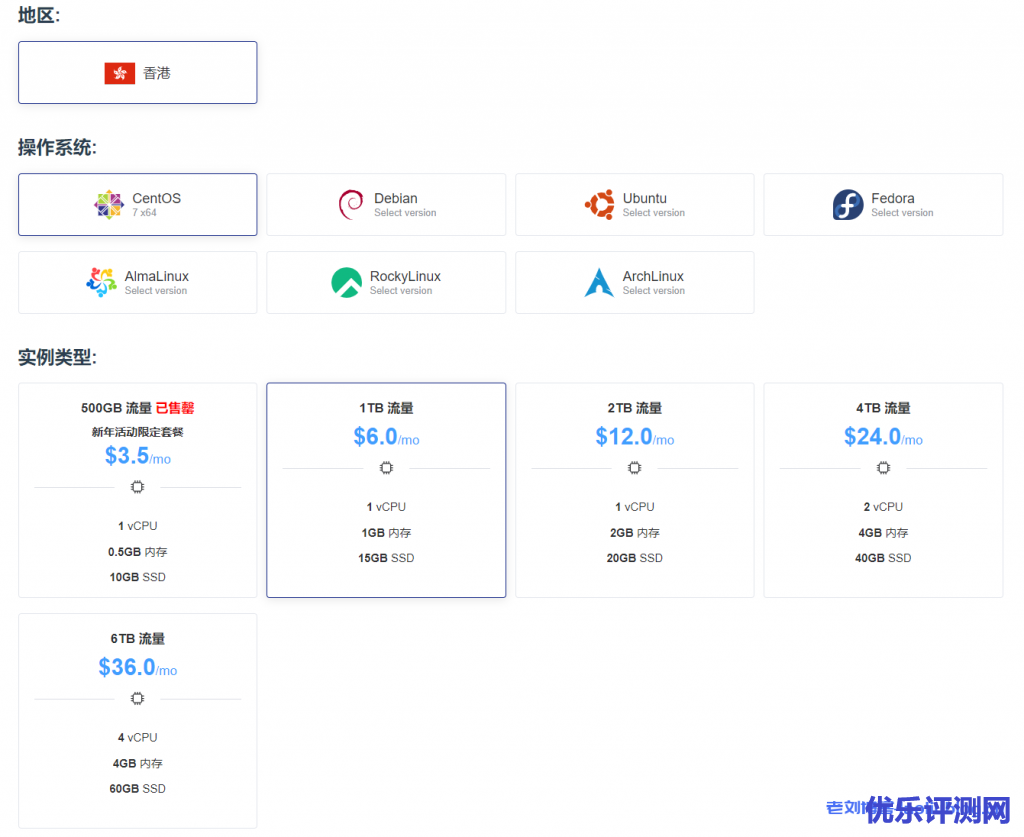The image size is (1024, 837).
Task: Click the ArchLinux logo icon
Action: coord(599,282)
